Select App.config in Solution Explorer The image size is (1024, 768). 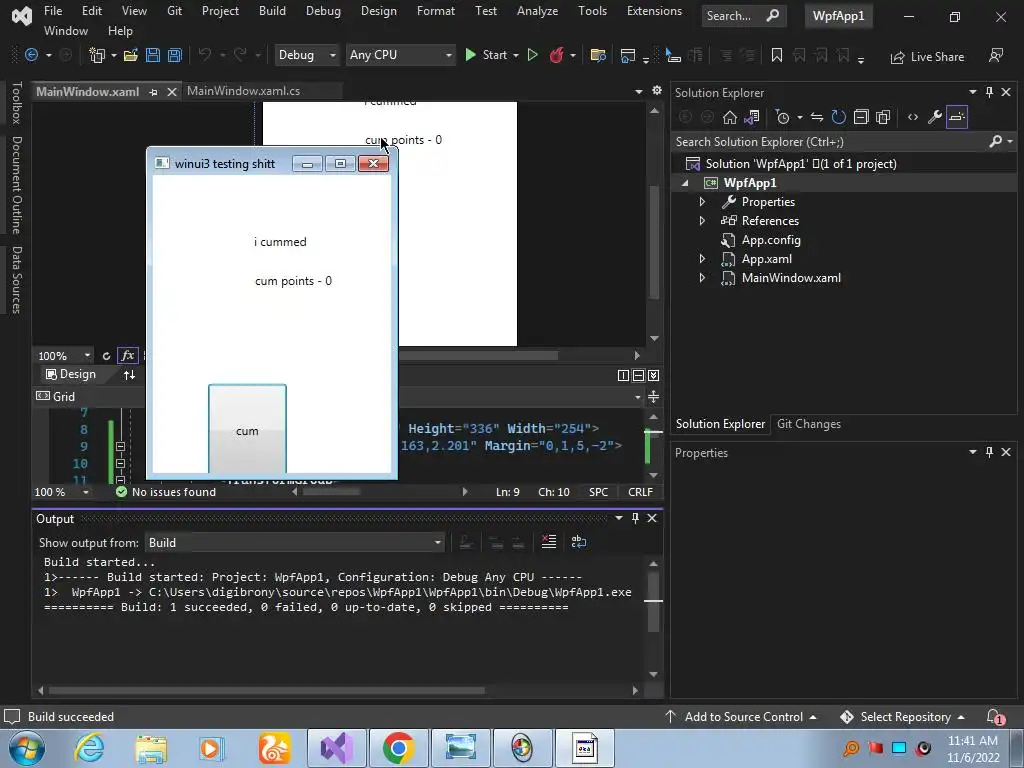click(771, 240)
